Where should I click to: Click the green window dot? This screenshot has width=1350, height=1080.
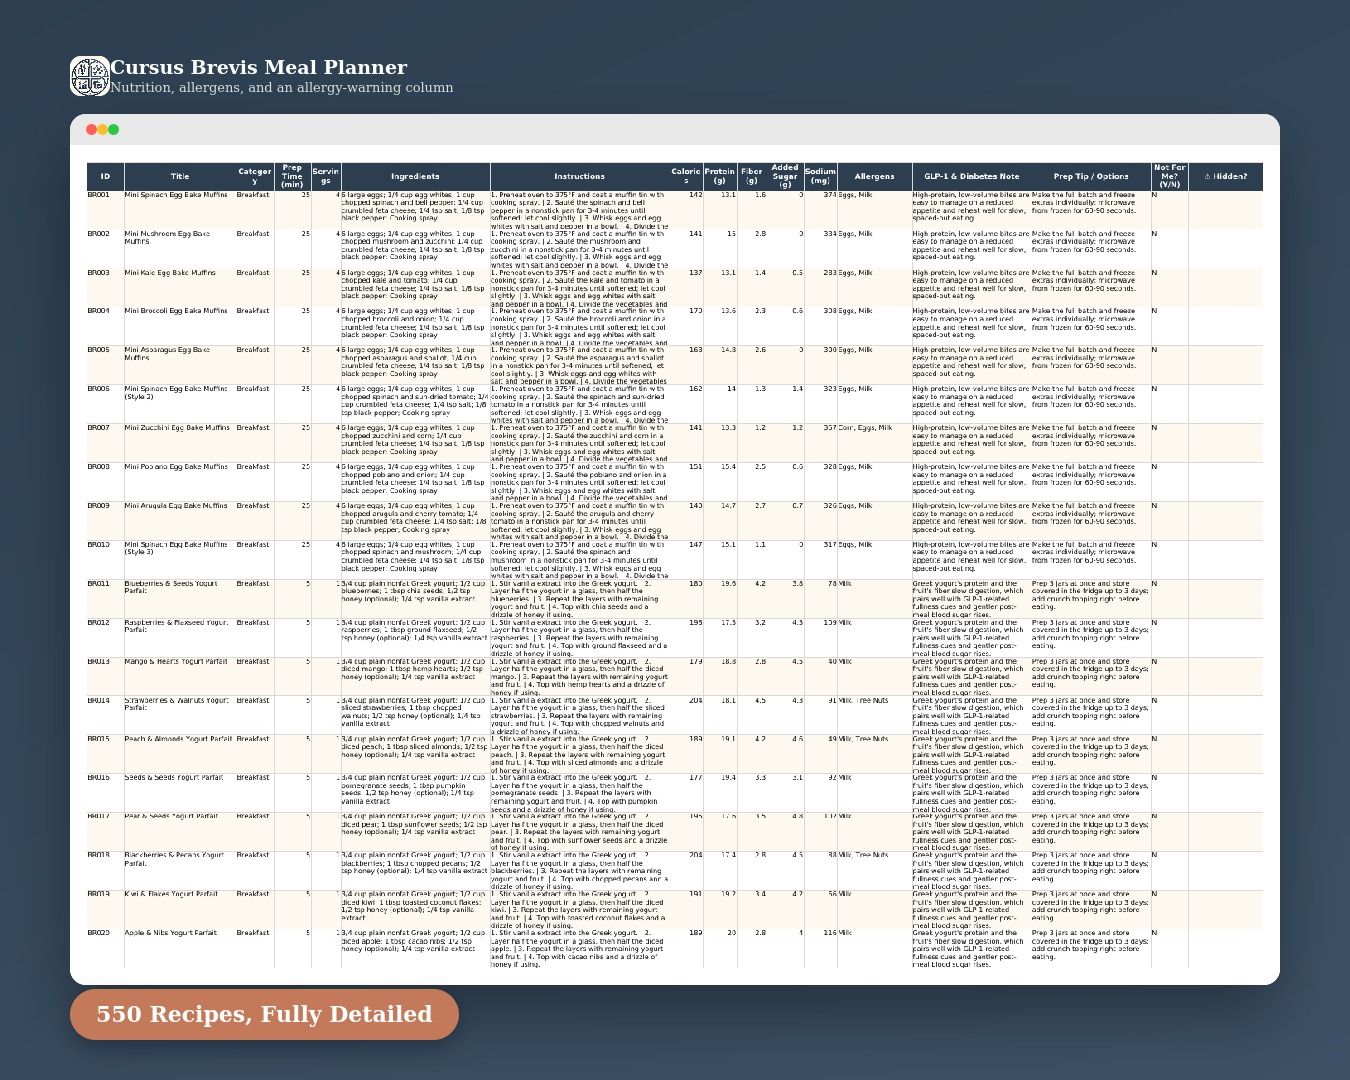pyautogui.click(x=113, y=129)
